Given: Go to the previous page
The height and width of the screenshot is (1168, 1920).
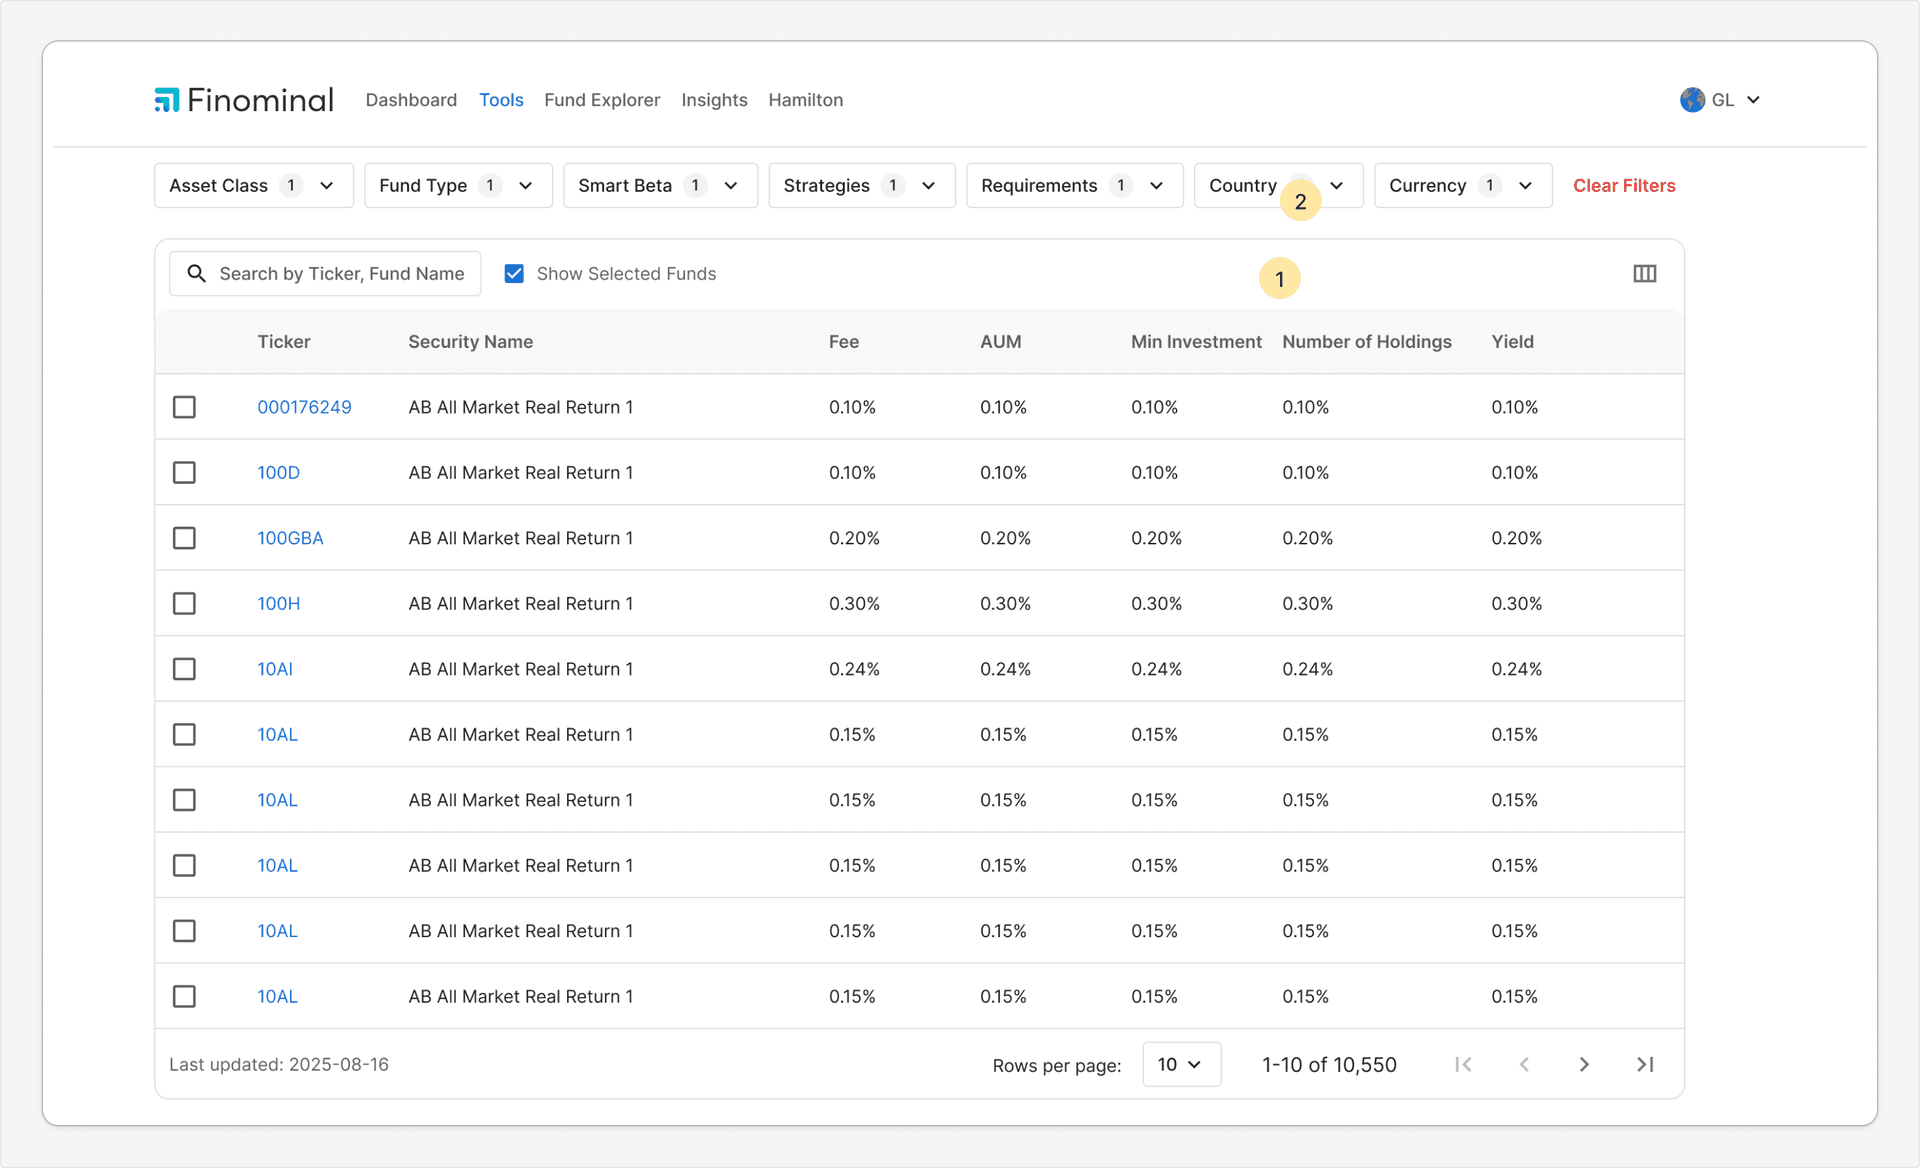Looking at the screenshot, I should [1524, 1065].
